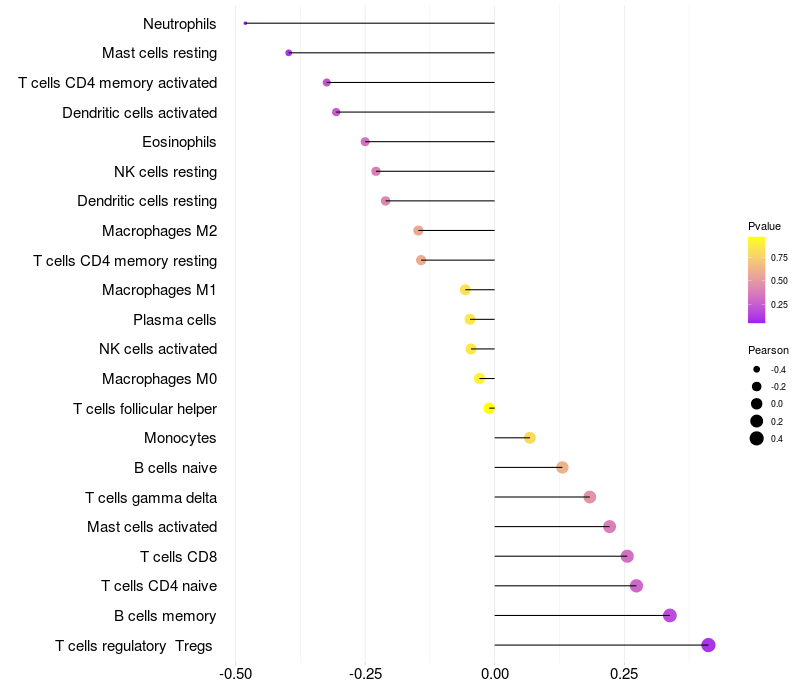Click the Pearson -0.4 legend circle

click(757, 369)
